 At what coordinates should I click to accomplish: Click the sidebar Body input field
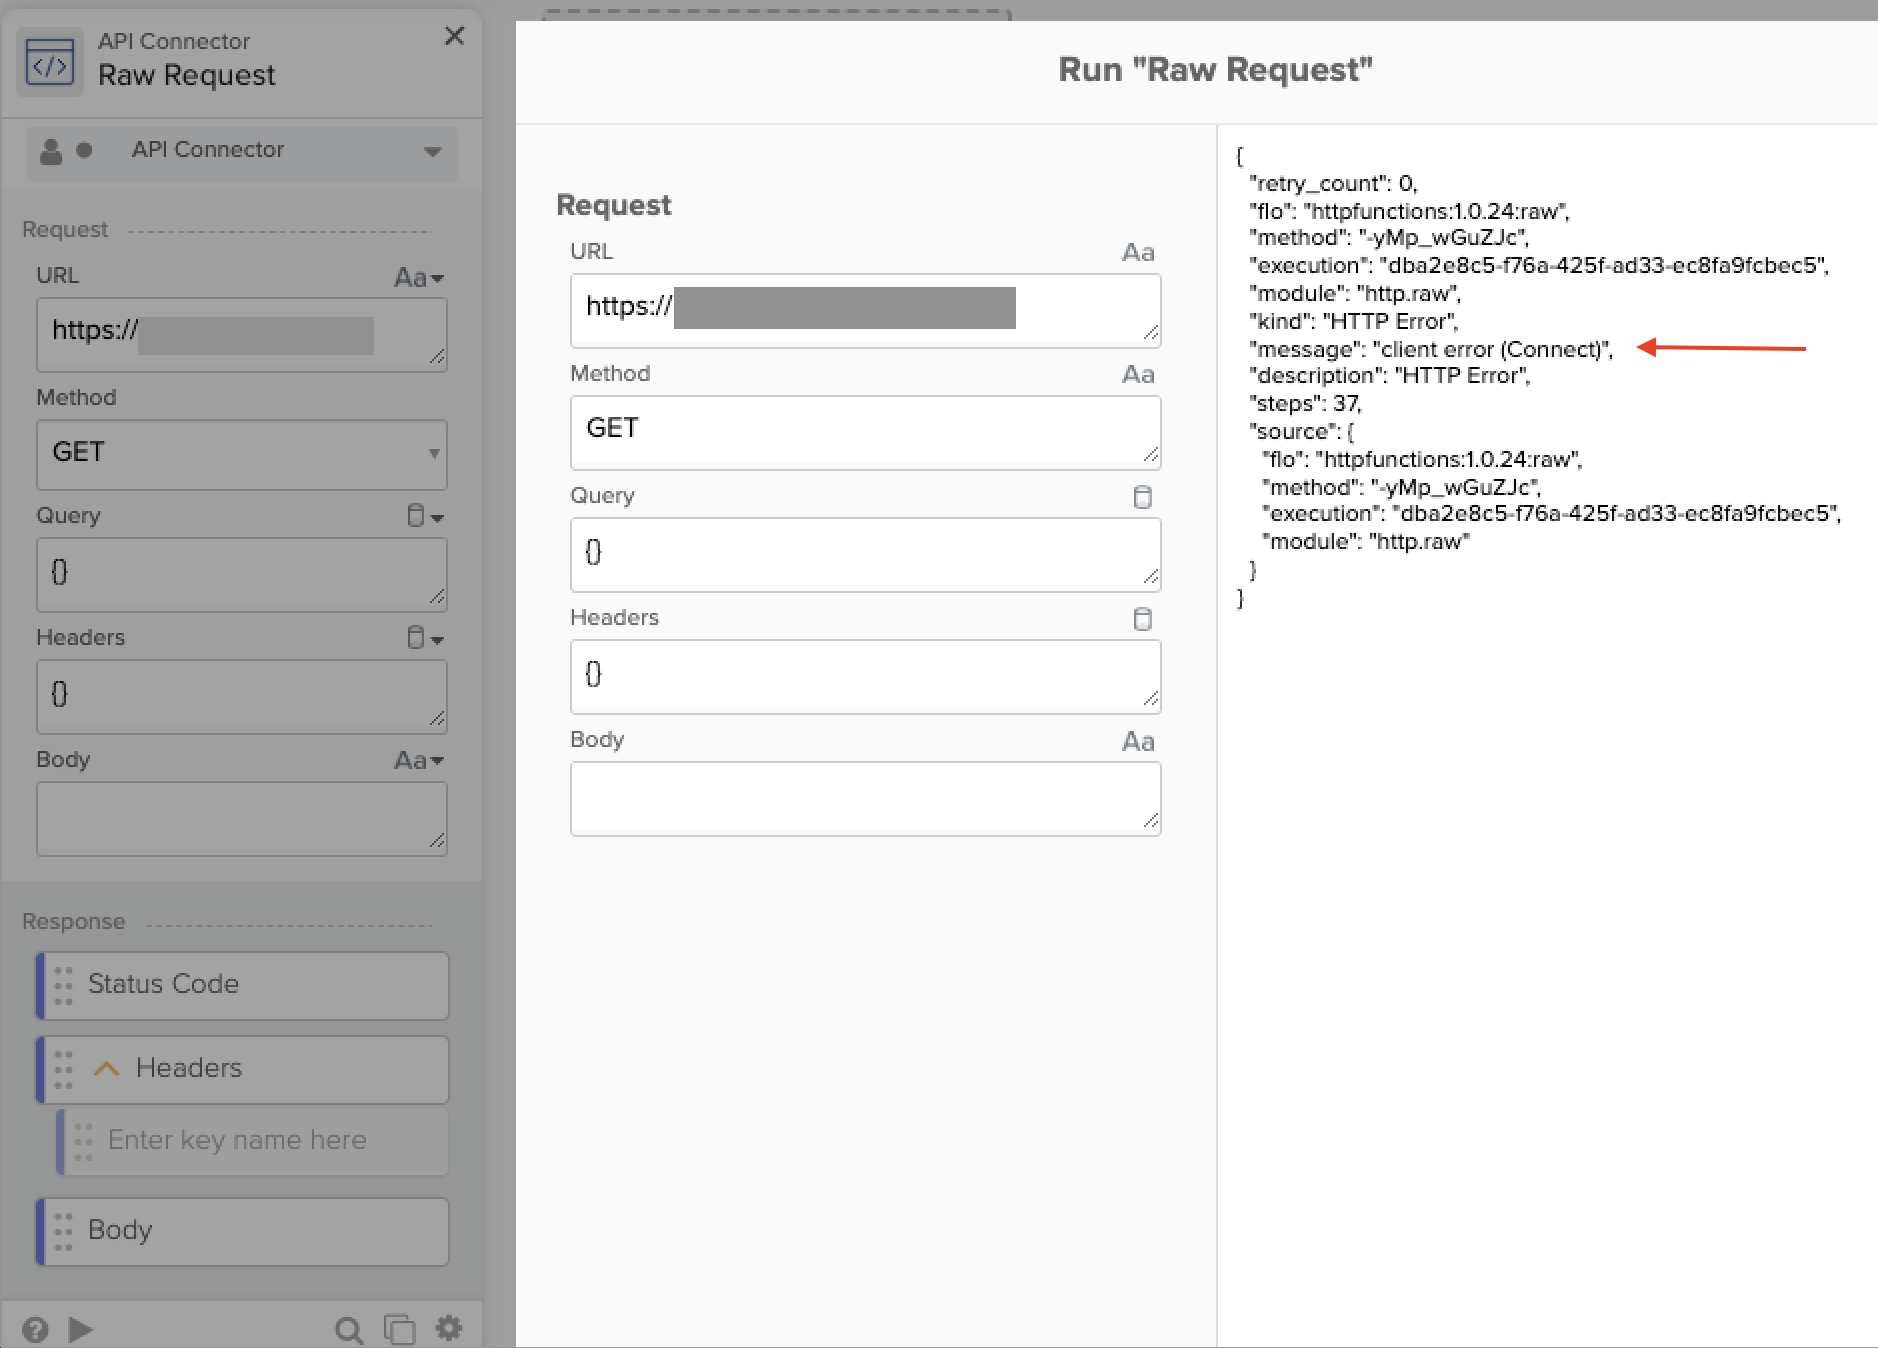[242, 819]
